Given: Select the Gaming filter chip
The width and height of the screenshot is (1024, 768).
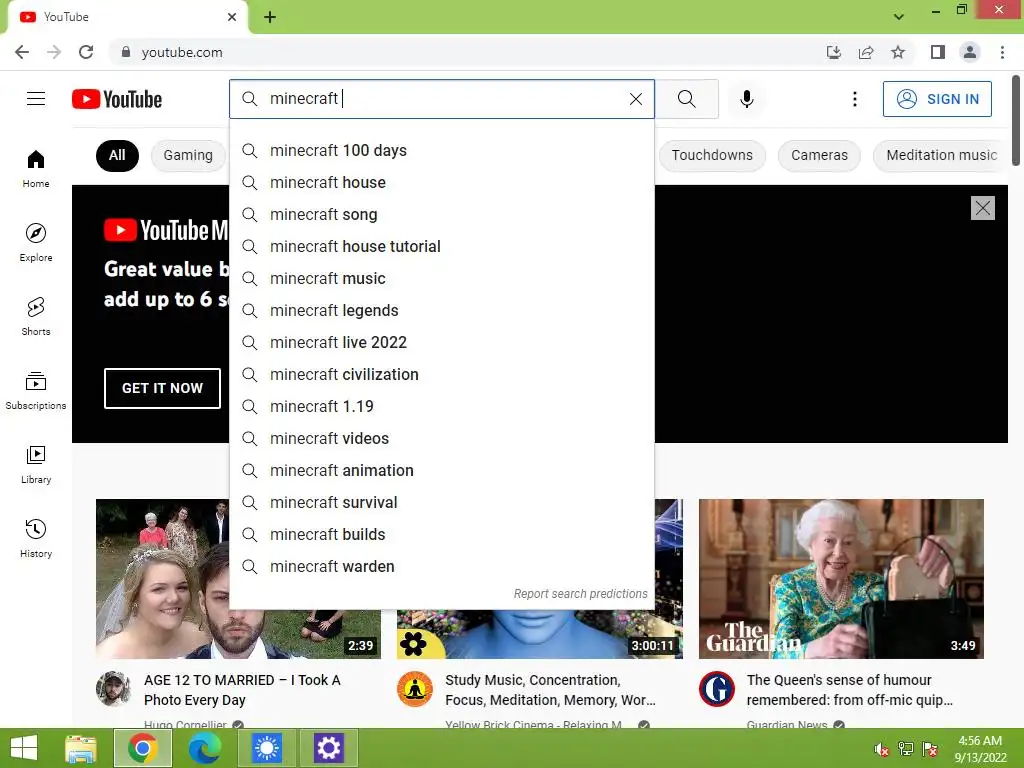Looking at the screenshot, I should pos(188,155).
